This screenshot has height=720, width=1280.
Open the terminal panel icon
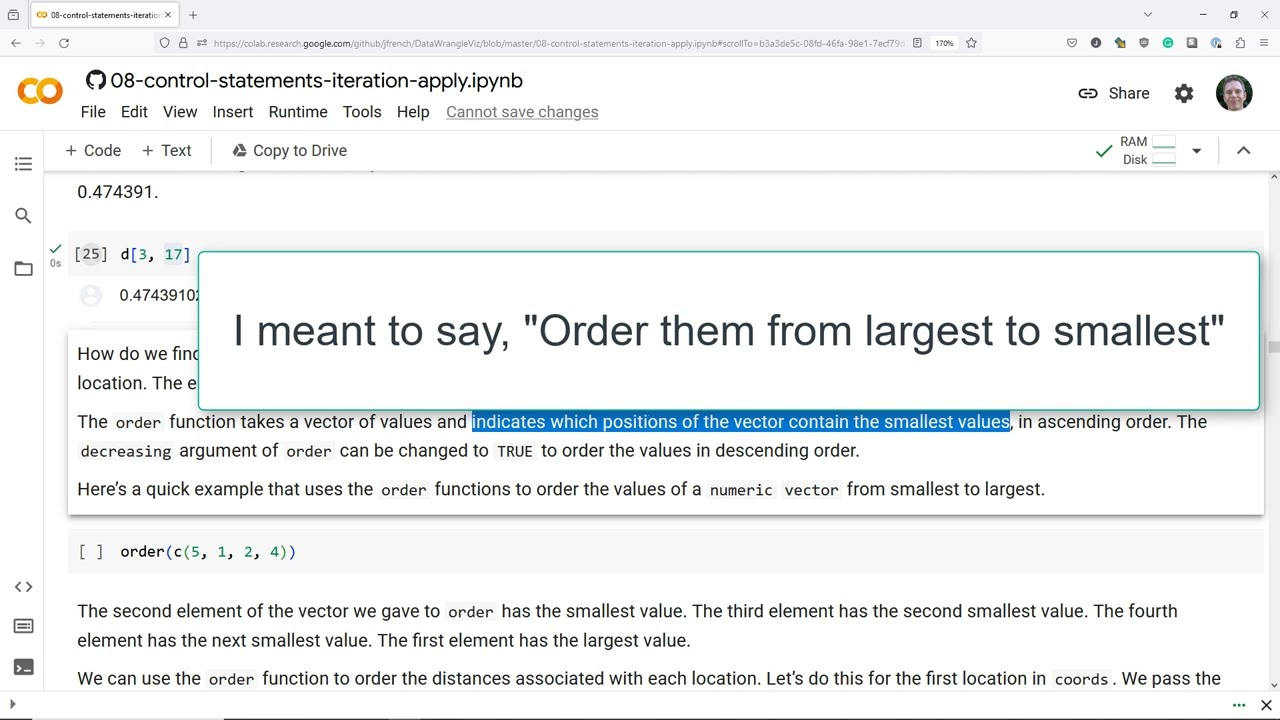23,667
